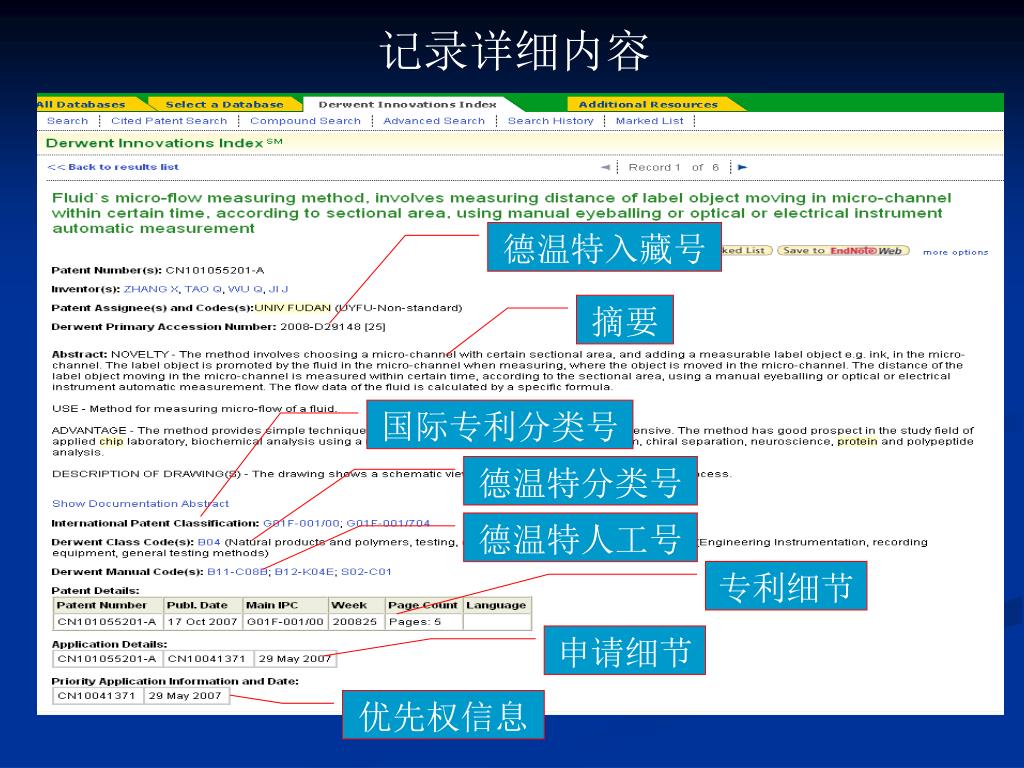Screen dimensions: 1024x768
Task: Open the Marked List page
Action: (649, 121)
